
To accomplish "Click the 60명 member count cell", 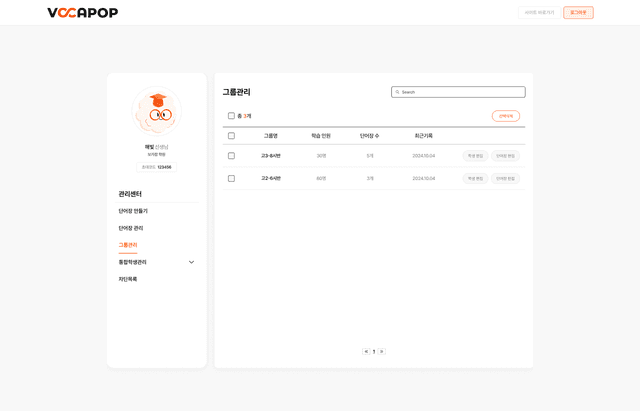I will [x=321, y=178].
